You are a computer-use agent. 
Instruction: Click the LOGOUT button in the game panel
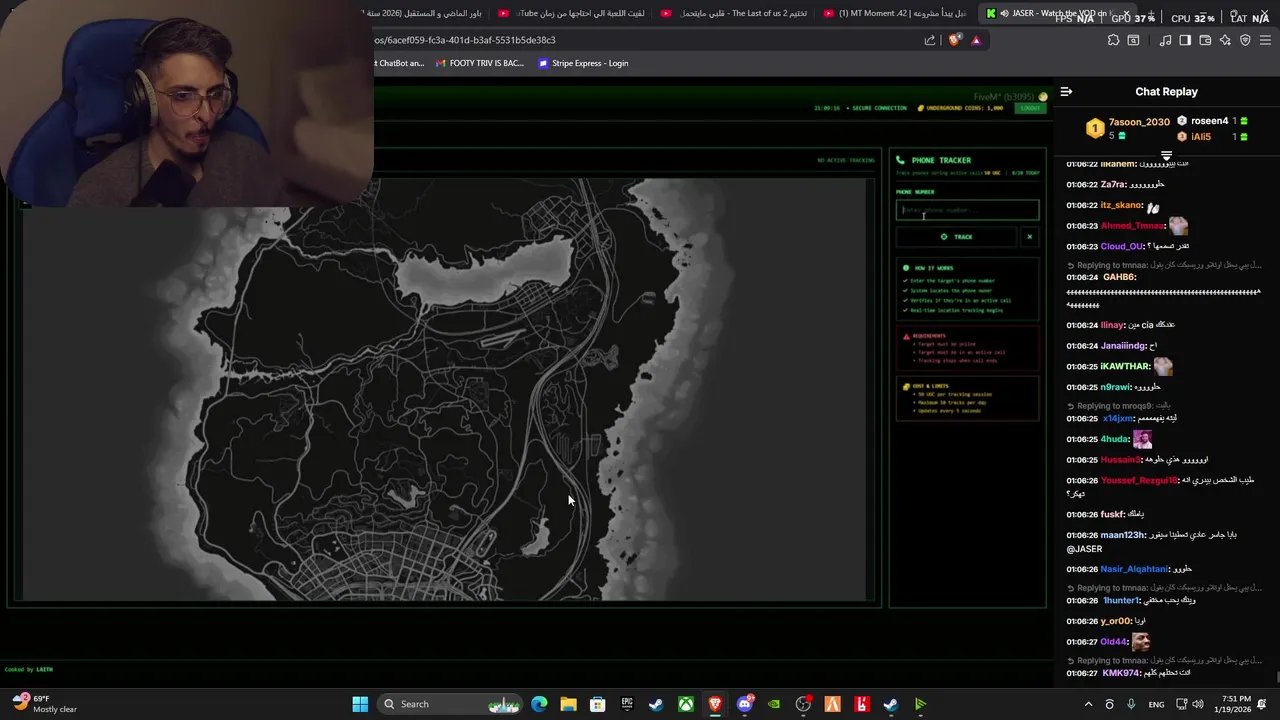(1029, 108)
